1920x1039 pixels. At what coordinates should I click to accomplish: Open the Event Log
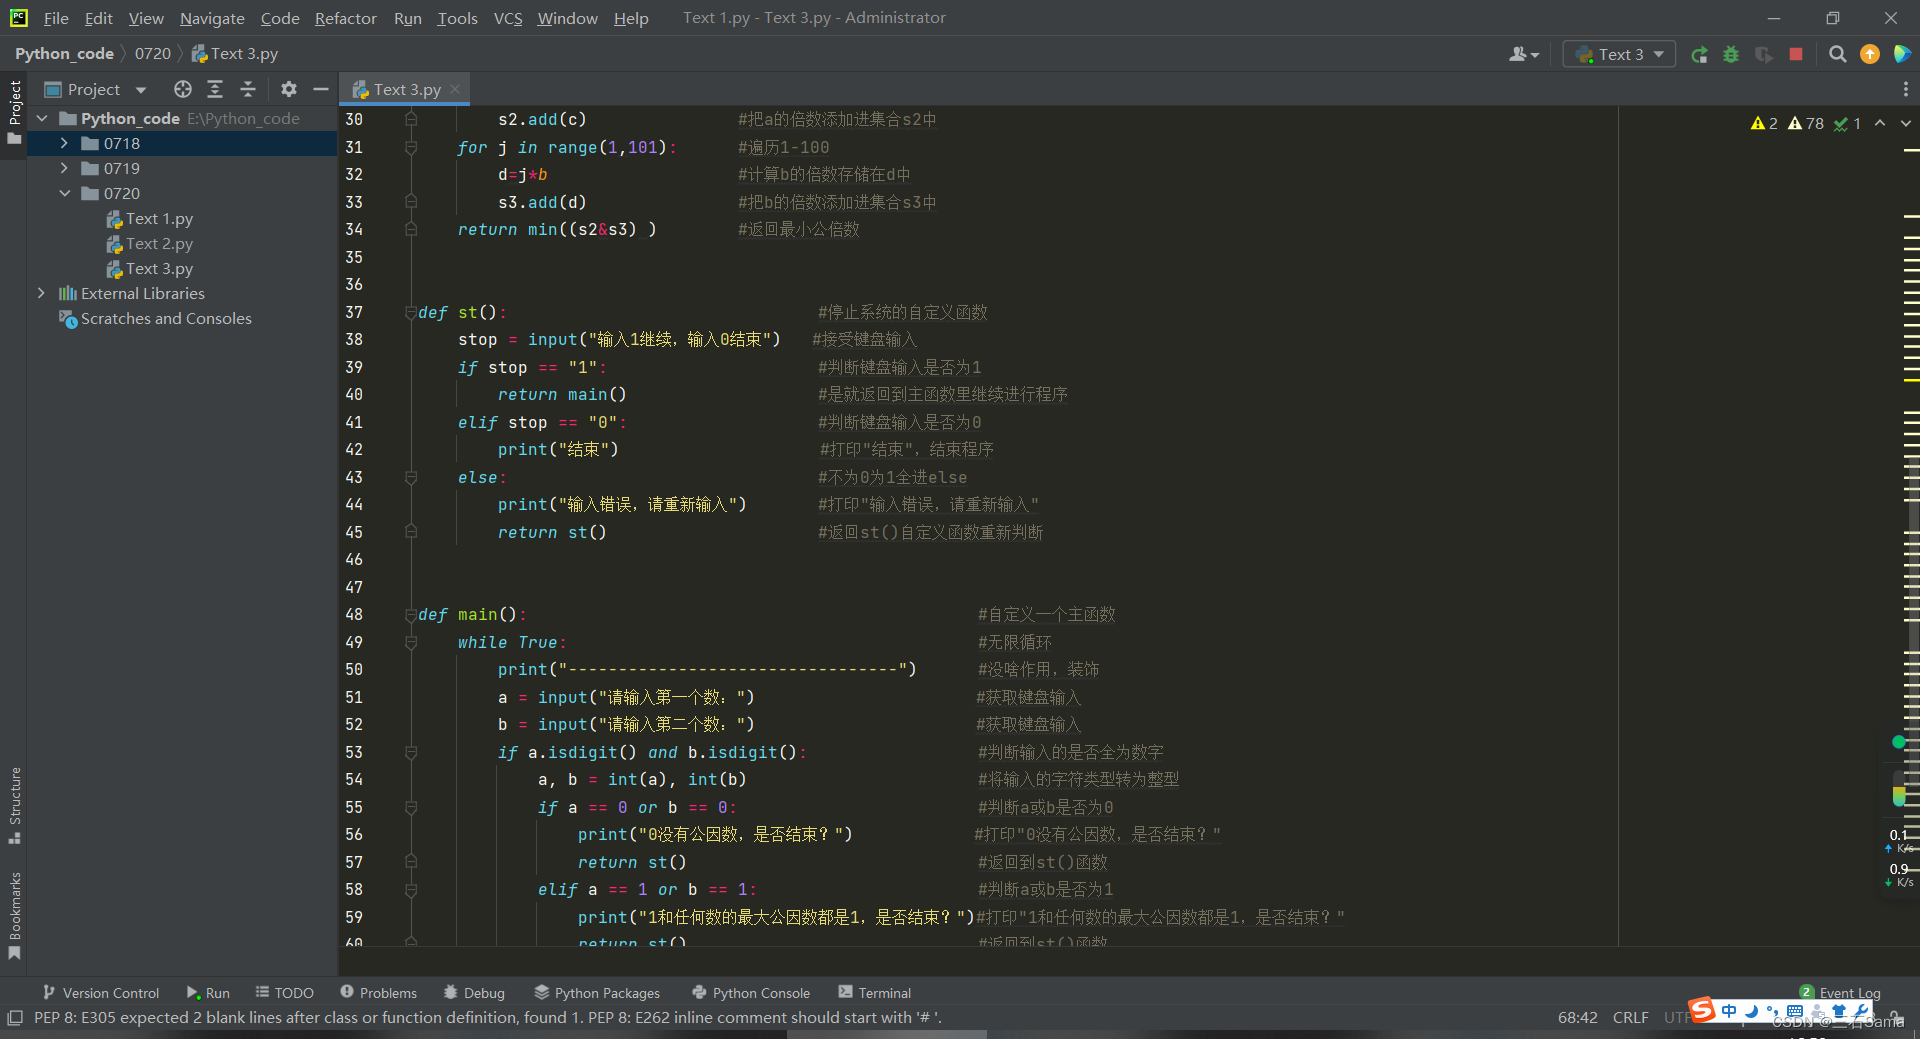point(1848,992)
